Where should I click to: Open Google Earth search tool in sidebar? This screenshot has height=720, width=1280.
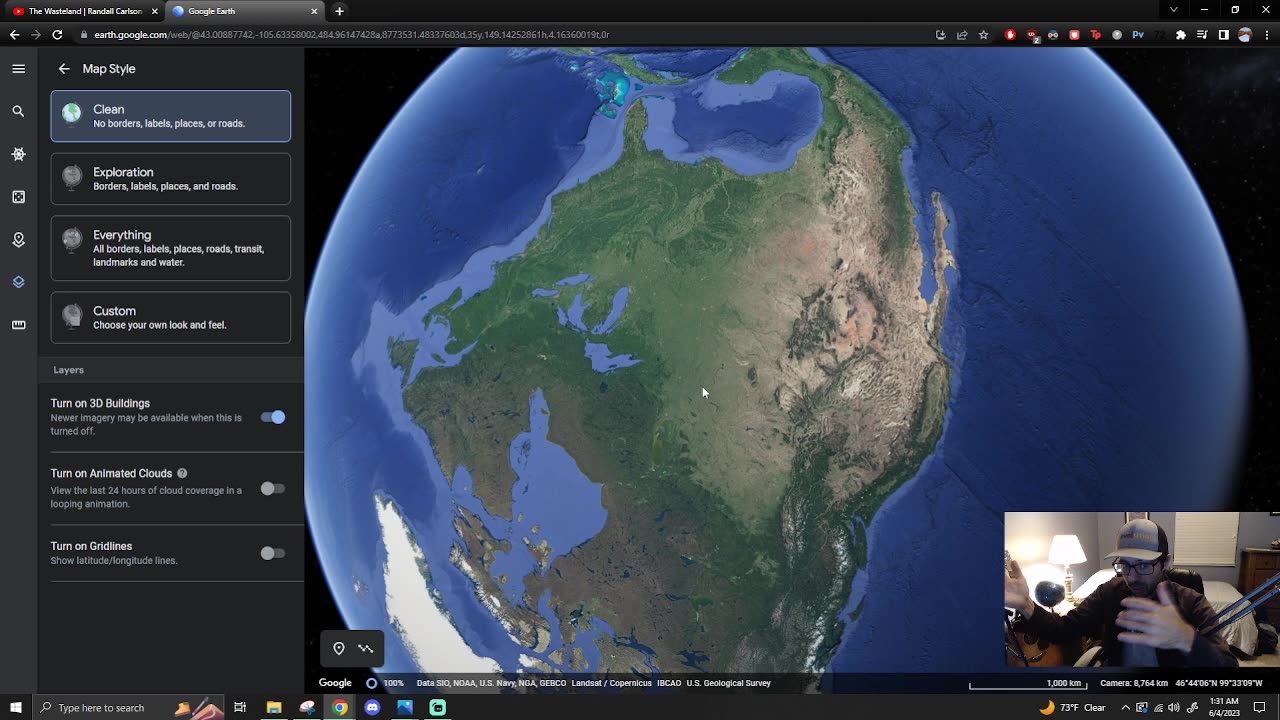pyautogui.click(x=18, y=112)
